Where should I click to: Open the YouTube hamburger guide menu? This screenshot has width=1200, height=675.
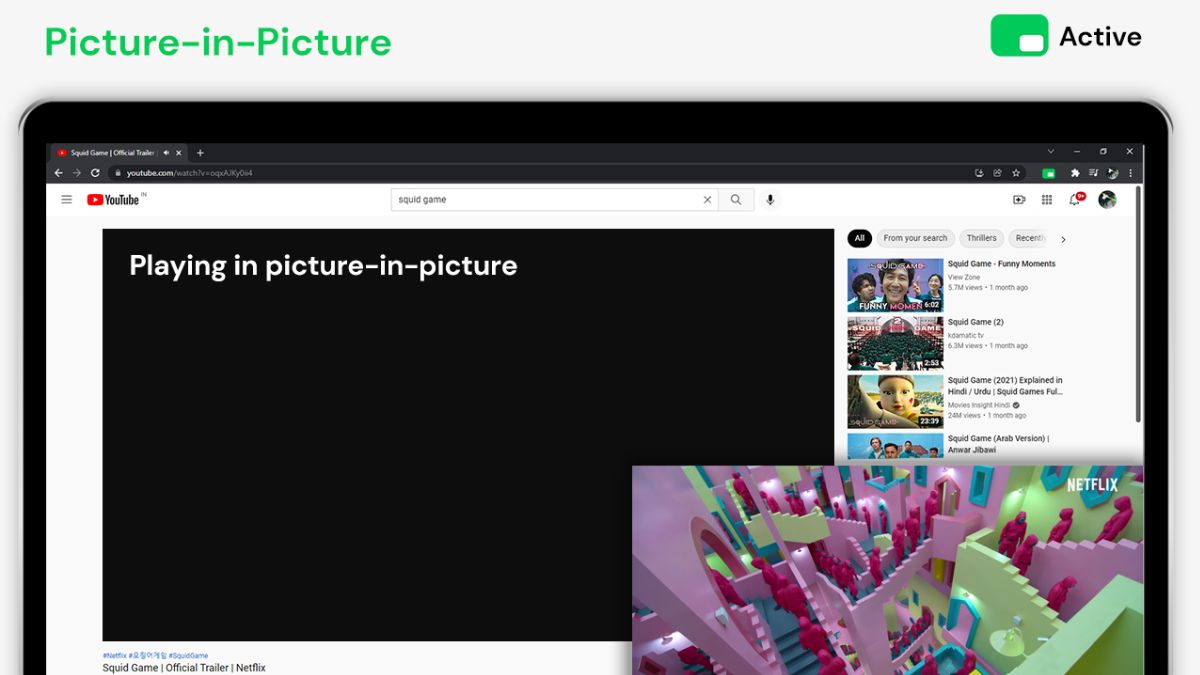coord(67,200)
